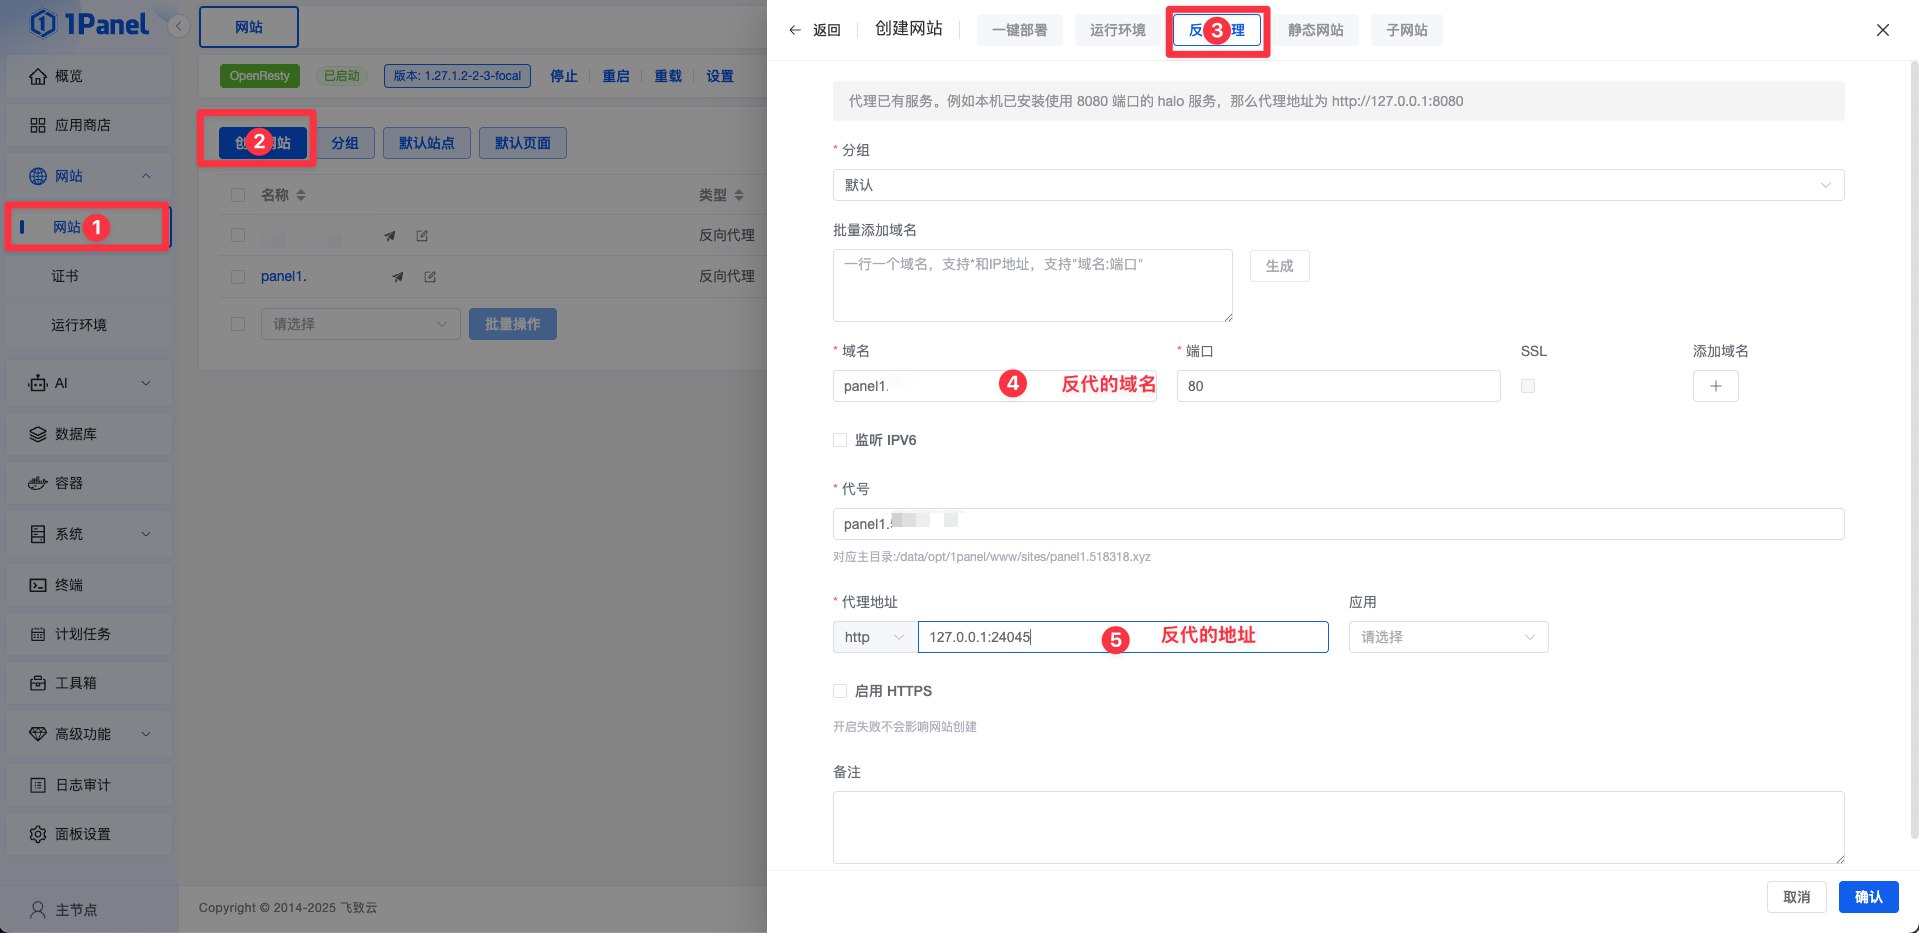Click the 生成 generate button
1919x933 pixels.
point(1279,266)
